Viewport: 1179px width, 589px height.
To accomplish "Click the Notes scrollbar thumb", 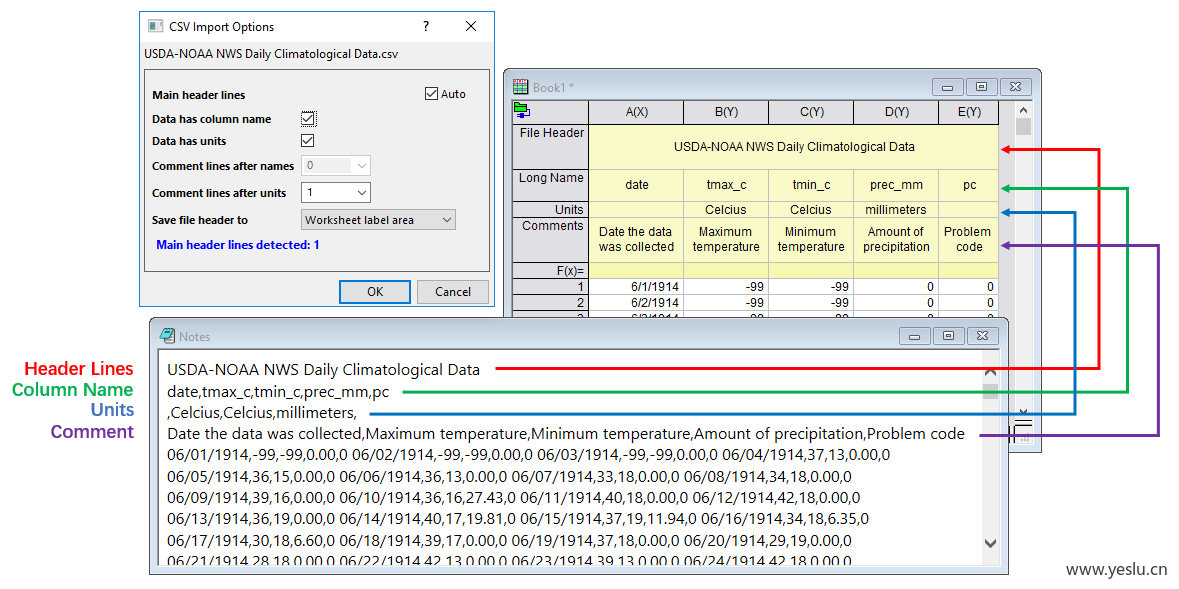I will click(x=990, y=391).
